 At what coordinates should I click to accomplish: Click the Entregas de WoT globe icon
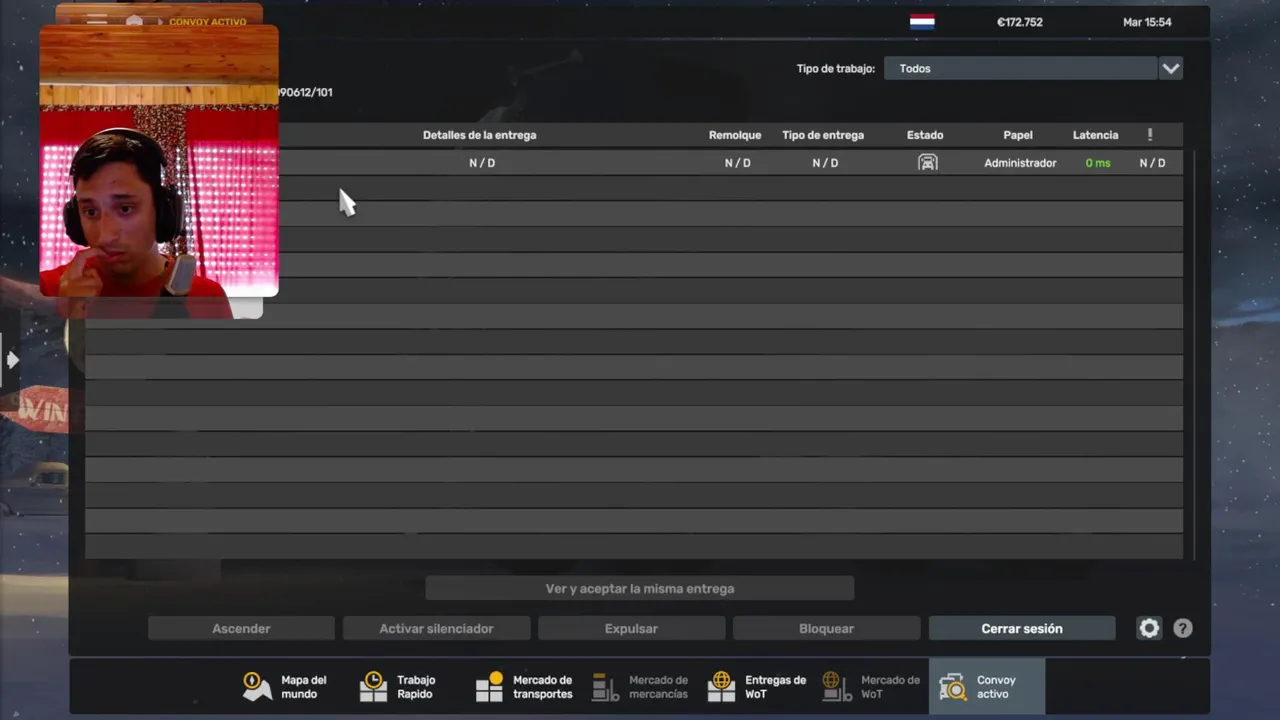click(721, 686)
